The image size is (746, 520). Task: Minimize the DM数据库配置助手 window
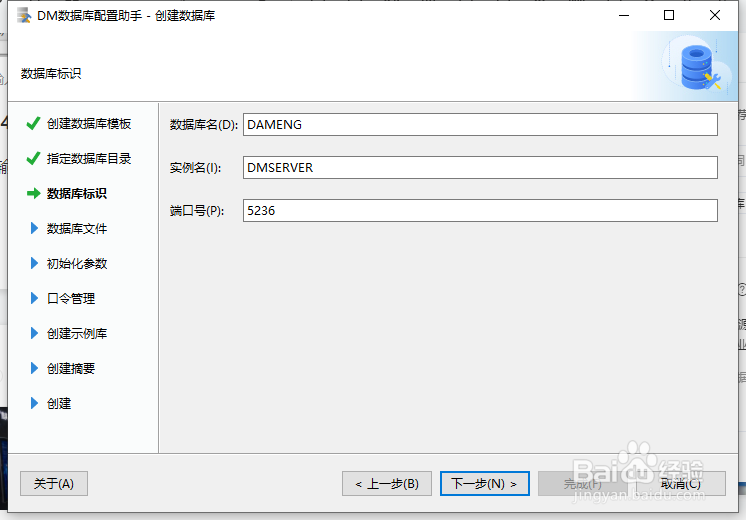tap(624, 16)
